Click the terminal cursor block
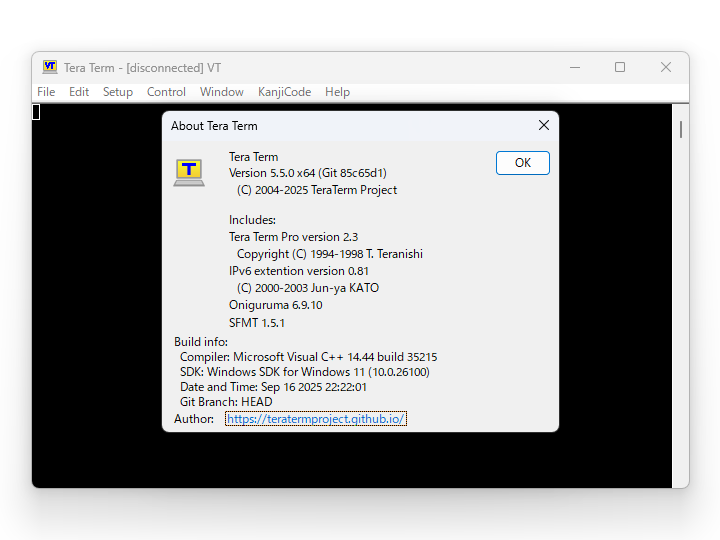This screenshot has height=540, width=720. (36, 112)
